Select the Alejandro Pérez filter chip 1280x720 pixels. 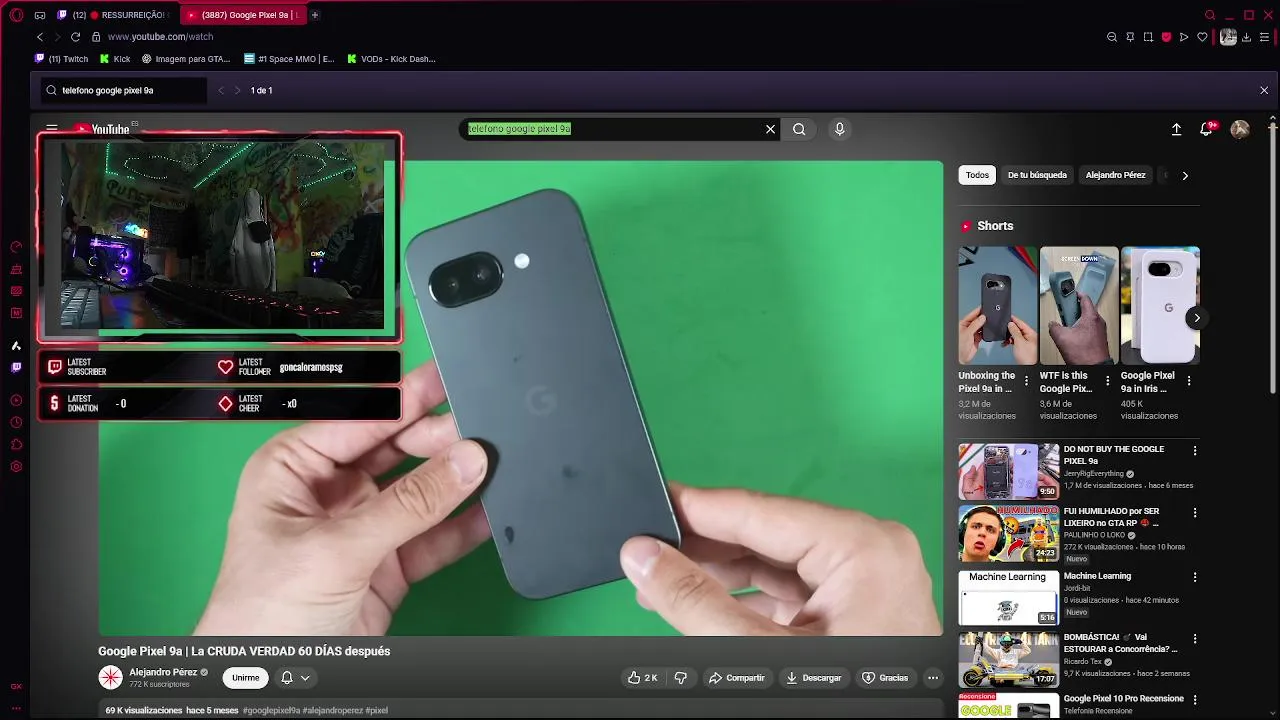pos(1115,175)
